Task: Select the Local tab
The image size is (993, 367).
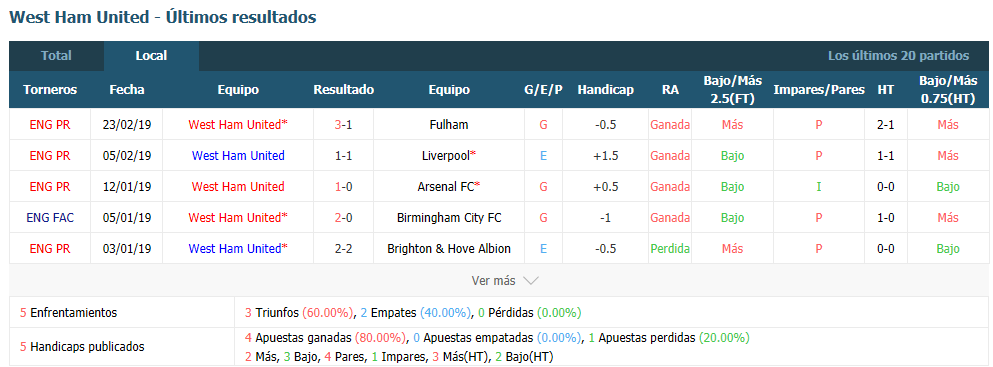Action: (x=151, y=56)
